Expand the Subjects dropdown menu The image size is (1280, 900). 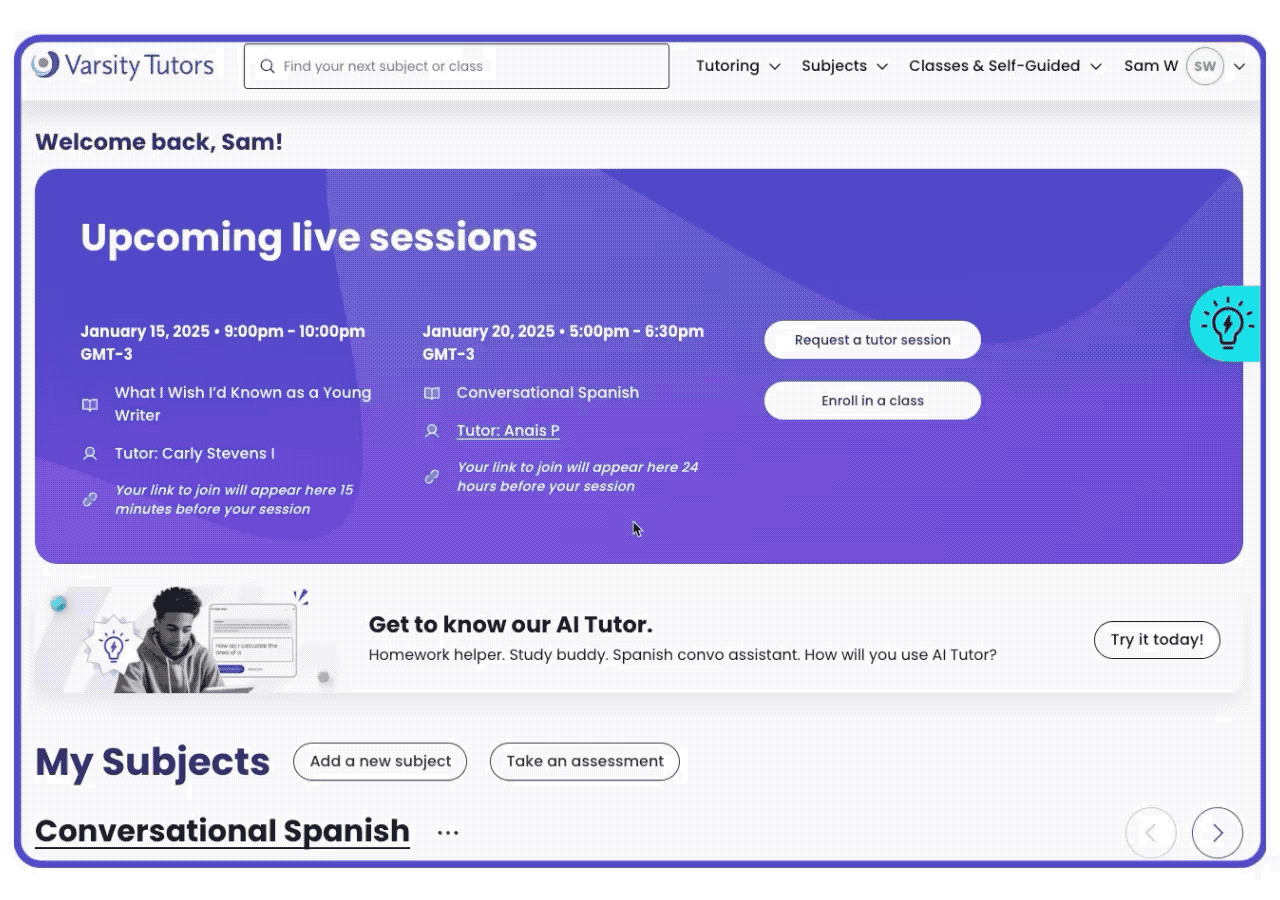(844, 66)
